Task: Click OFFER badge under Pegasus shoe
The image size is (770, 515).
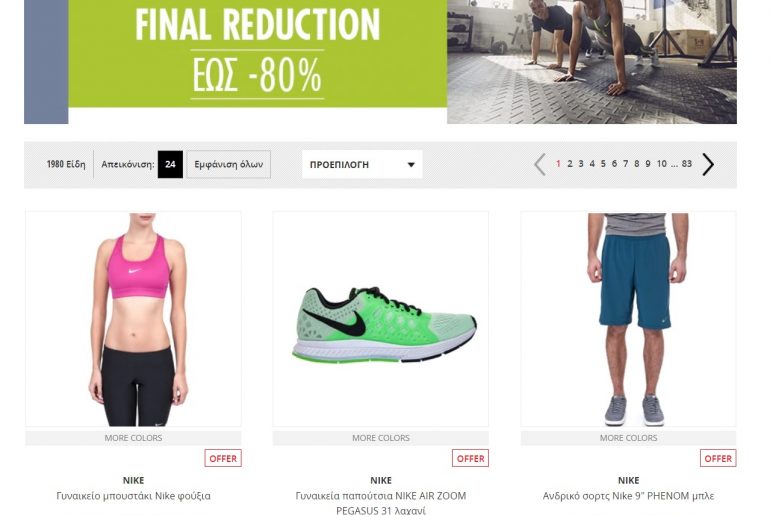Action: [x=470, y=458]
